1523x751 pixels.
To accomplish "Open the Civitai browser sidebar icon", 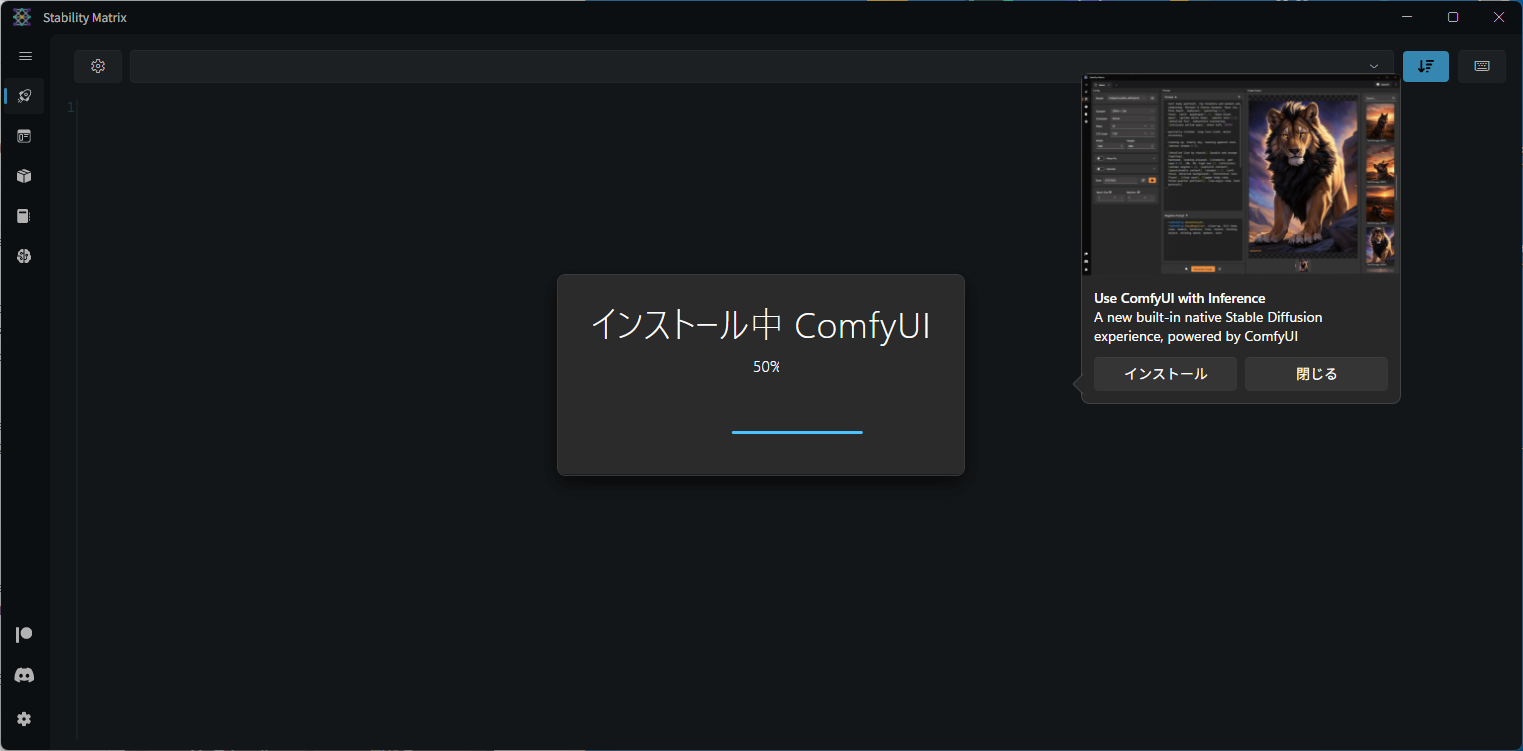I will 24,256.
